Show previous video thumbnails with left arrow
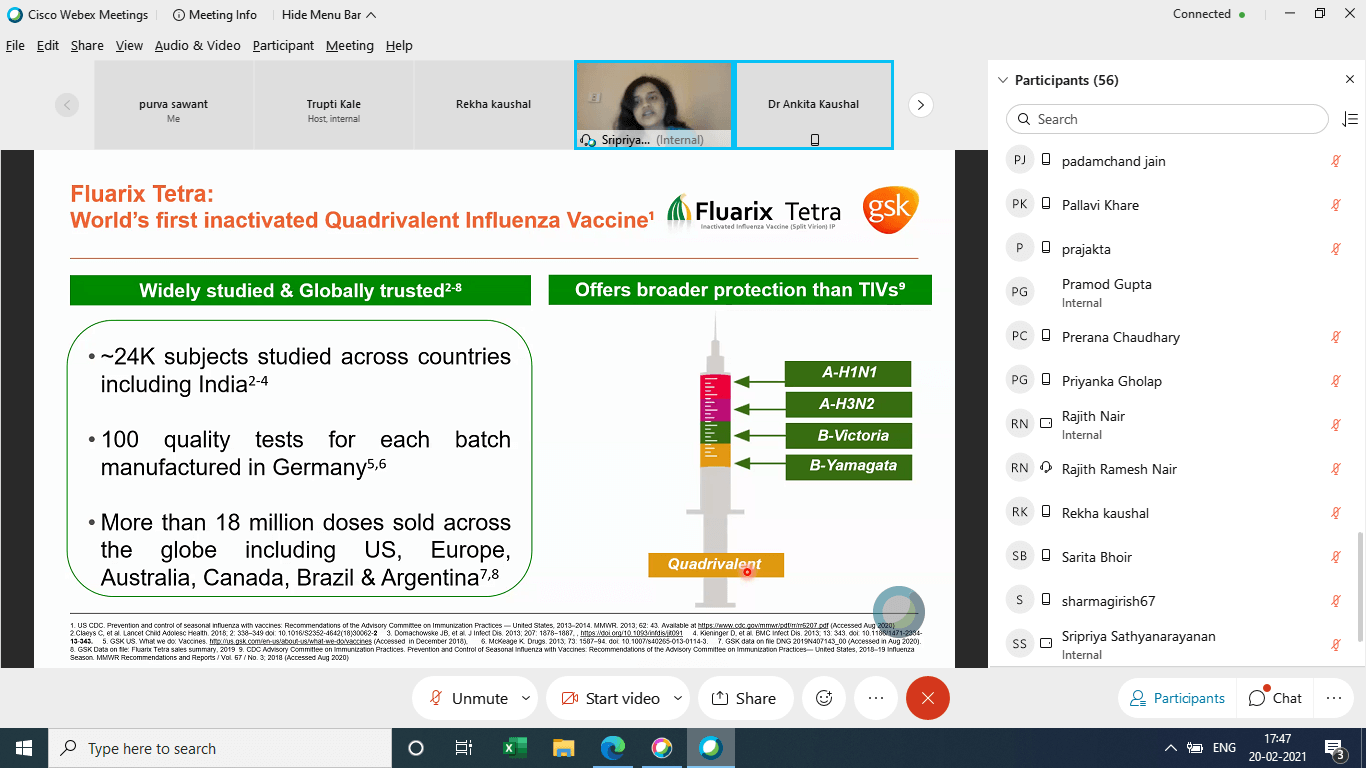1366x768 pixels. coord(67,104)
